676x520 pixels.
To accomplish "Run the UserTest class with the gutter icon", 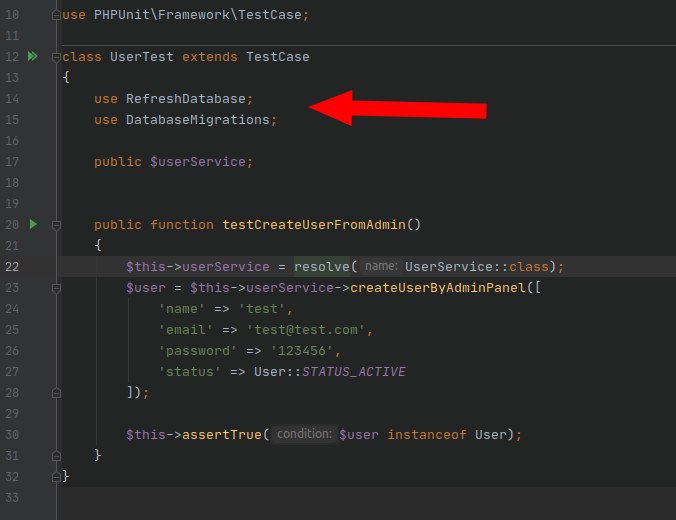I will click(x=33, y=56).
